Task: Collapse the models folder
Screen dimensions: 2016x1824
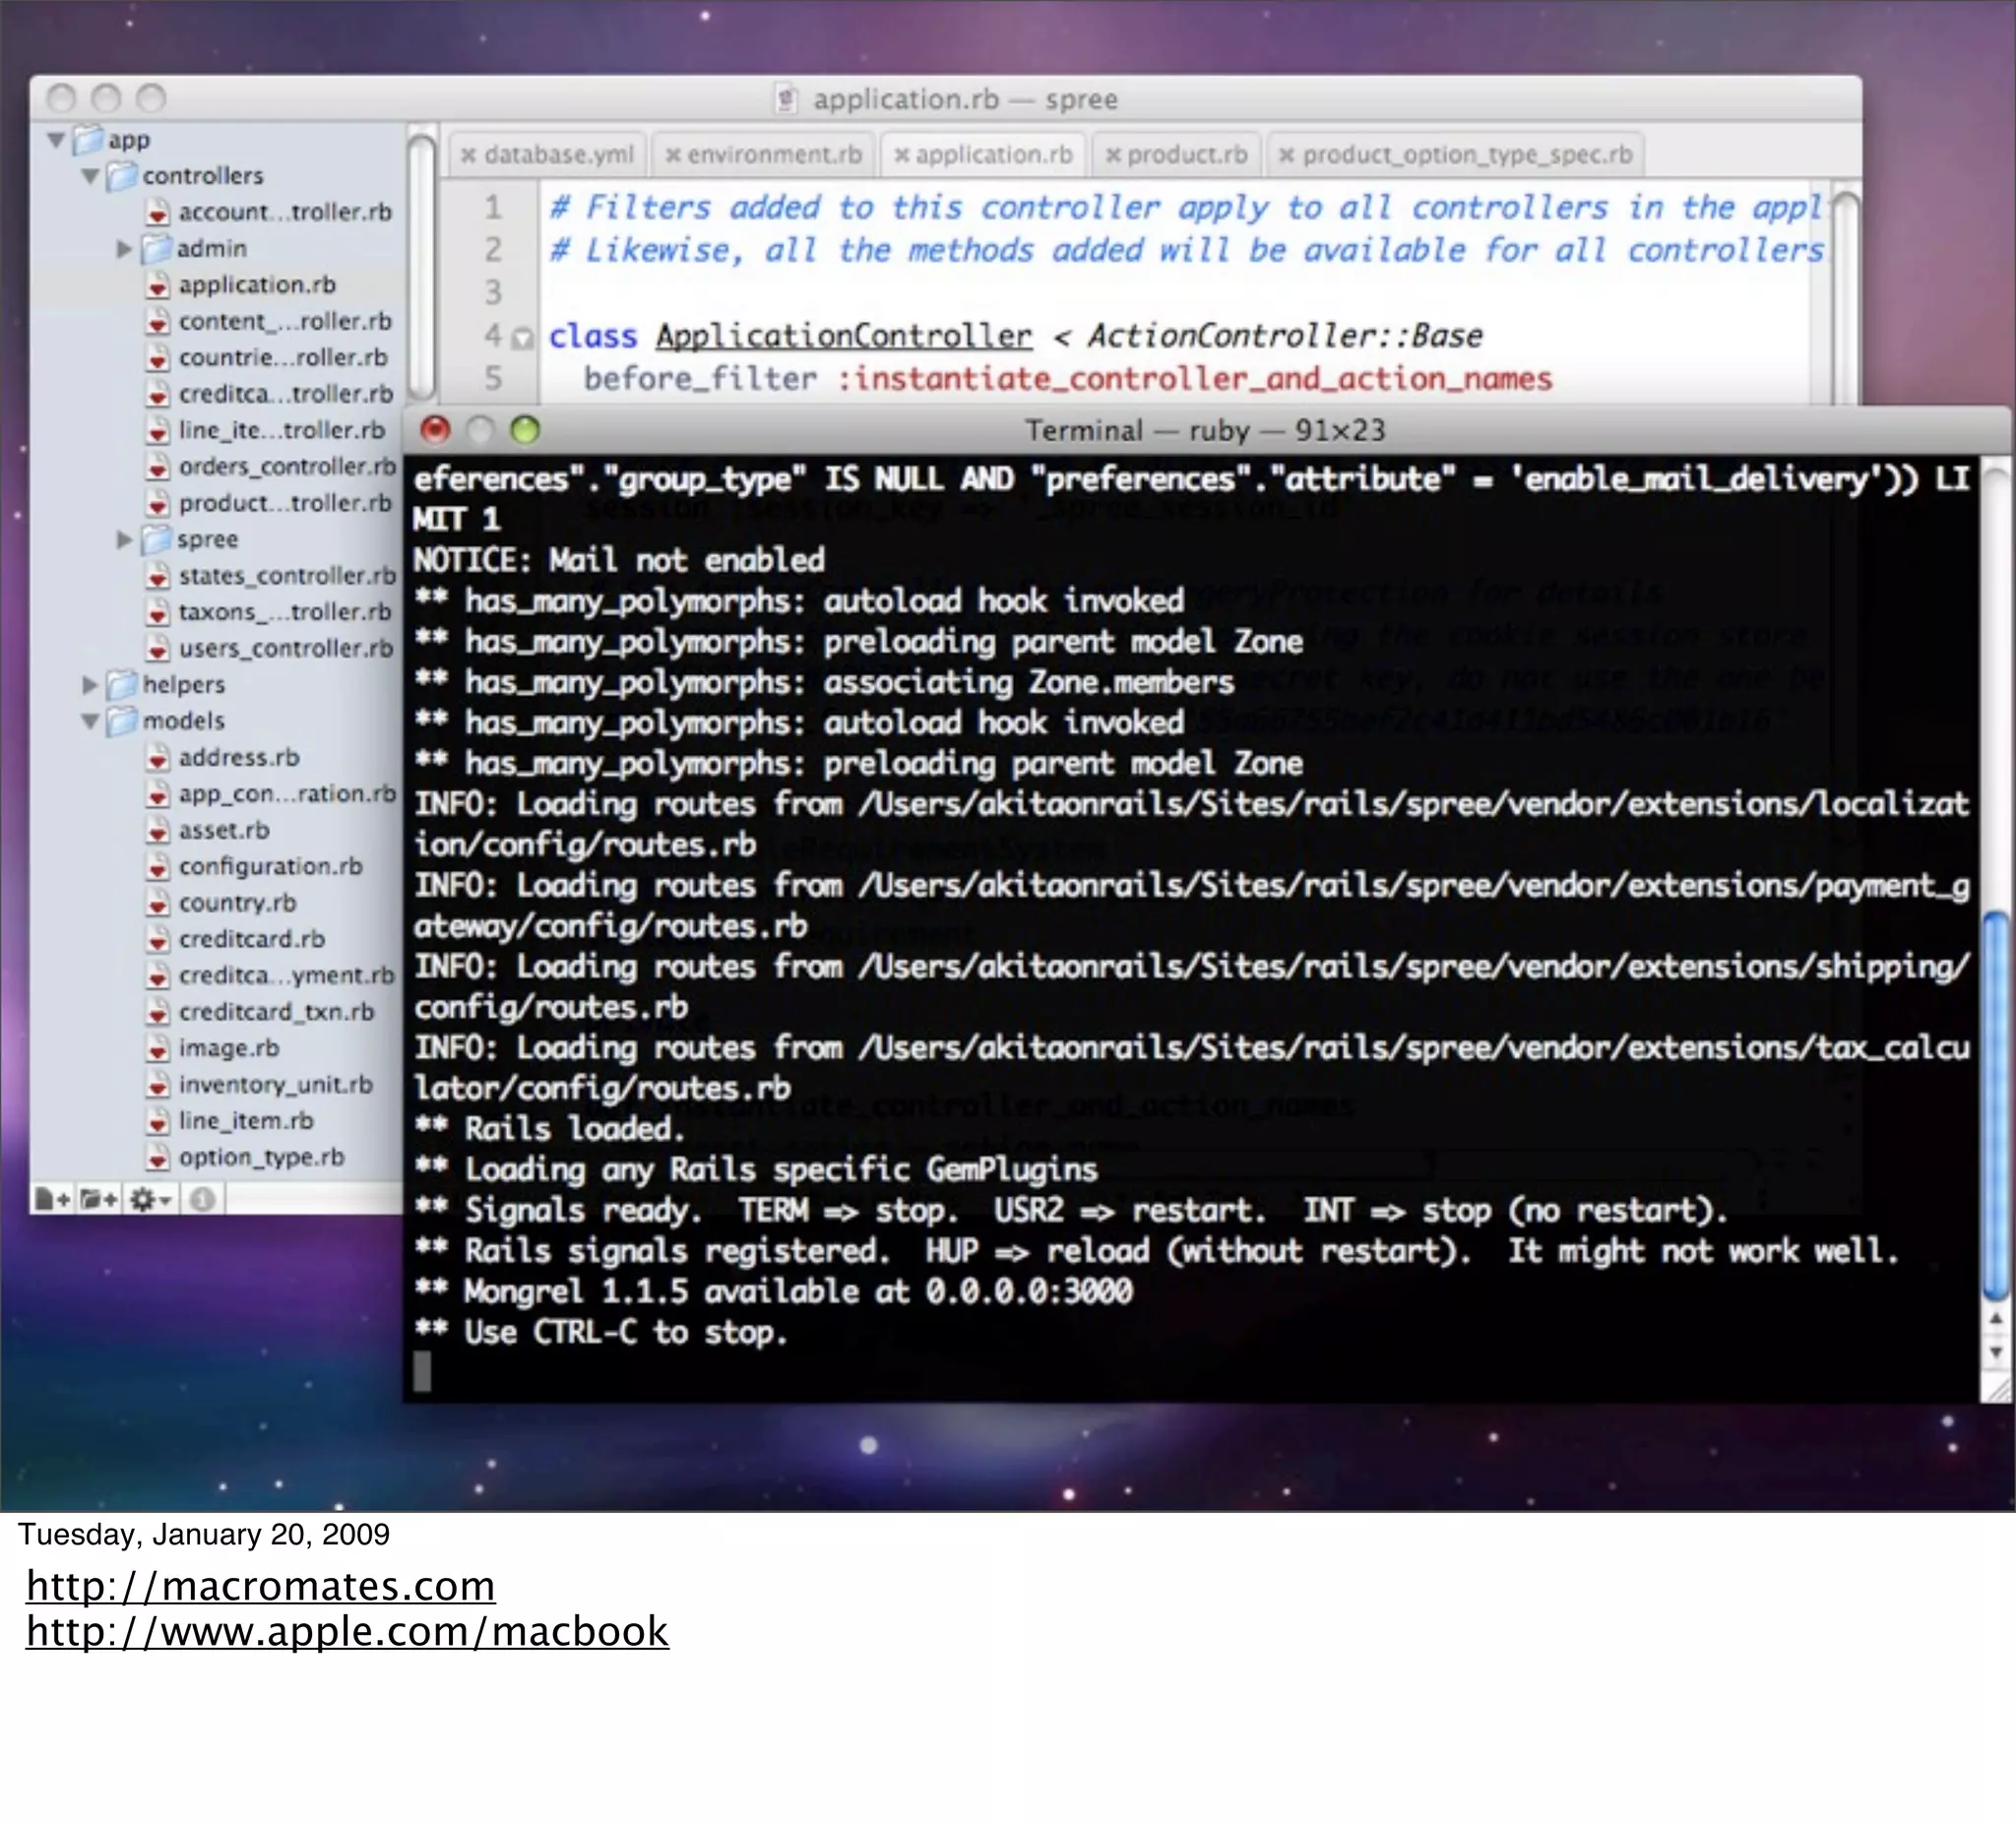Action: (x=90, y=721)
